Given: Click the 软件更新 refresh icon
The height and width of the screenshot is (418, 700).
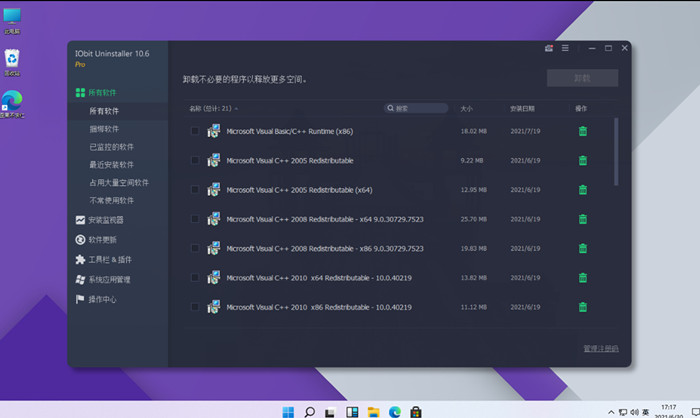Looking at the screenshot, I should pos(80,240).
